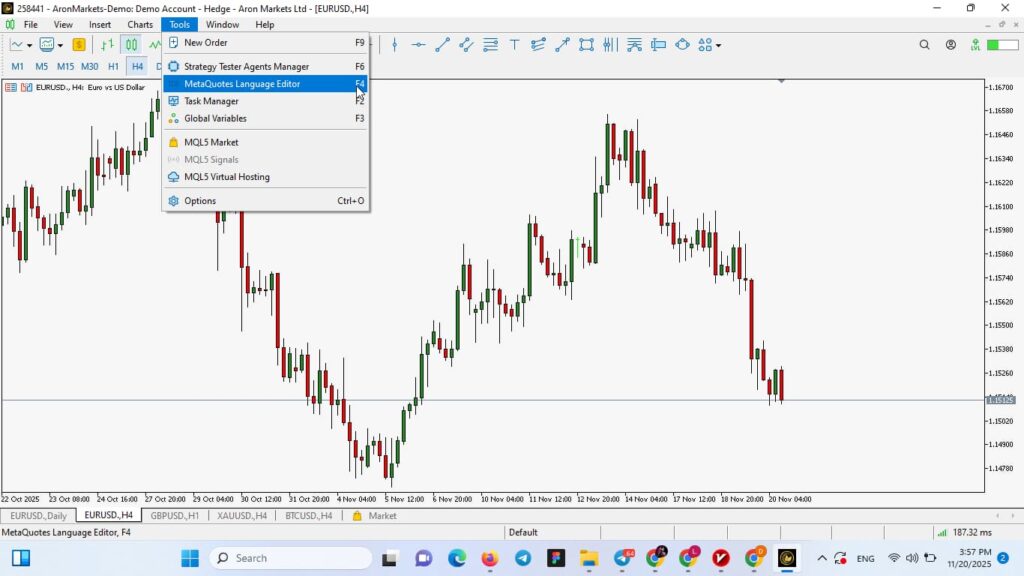Open the account profile icon
Viewport: 1024px width, 576px height.
point(950,45)
